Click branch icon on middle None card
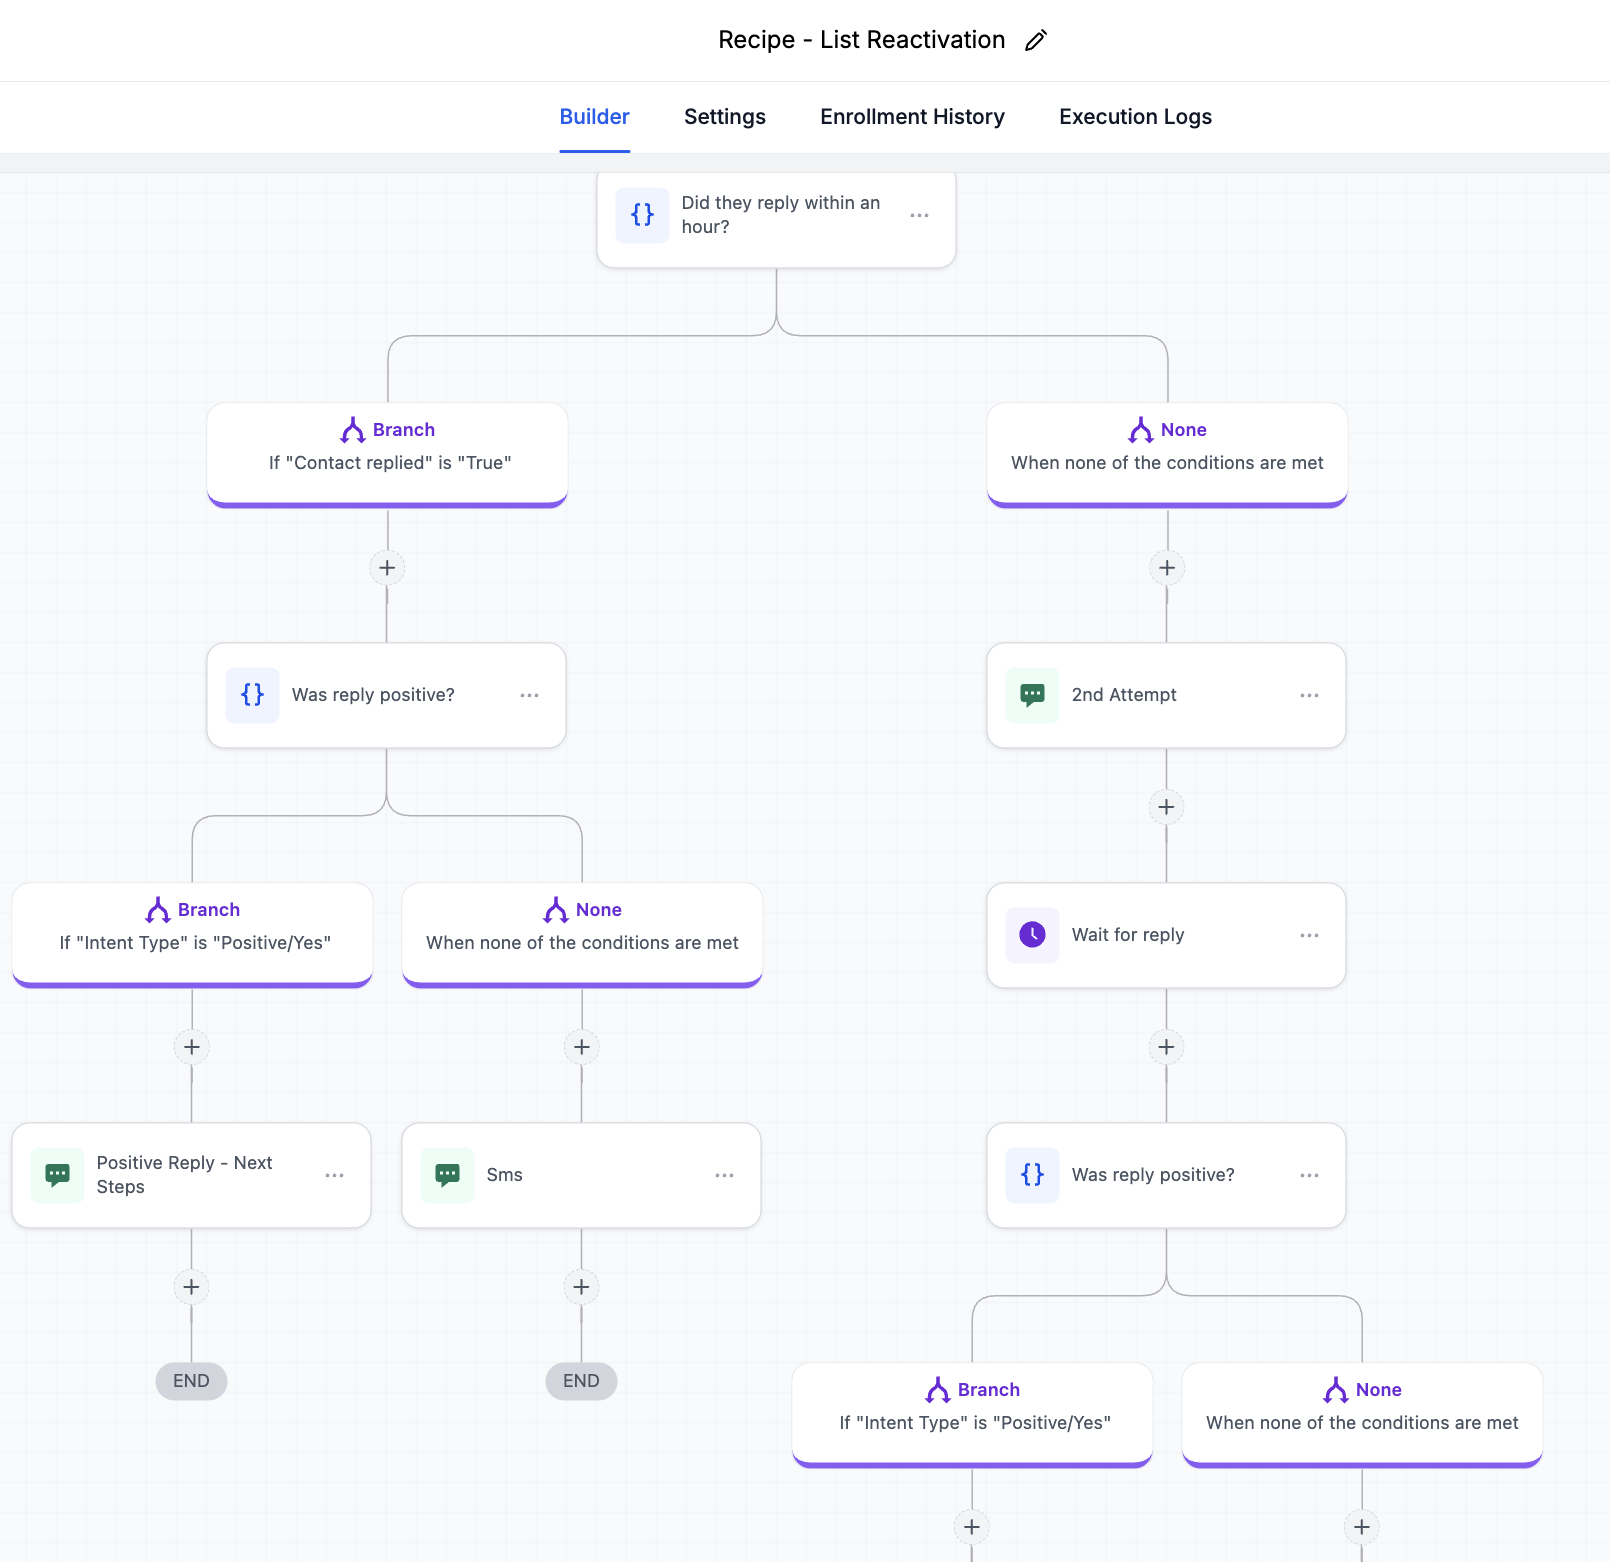The image size is (1610, 1562). coord(556,910)
